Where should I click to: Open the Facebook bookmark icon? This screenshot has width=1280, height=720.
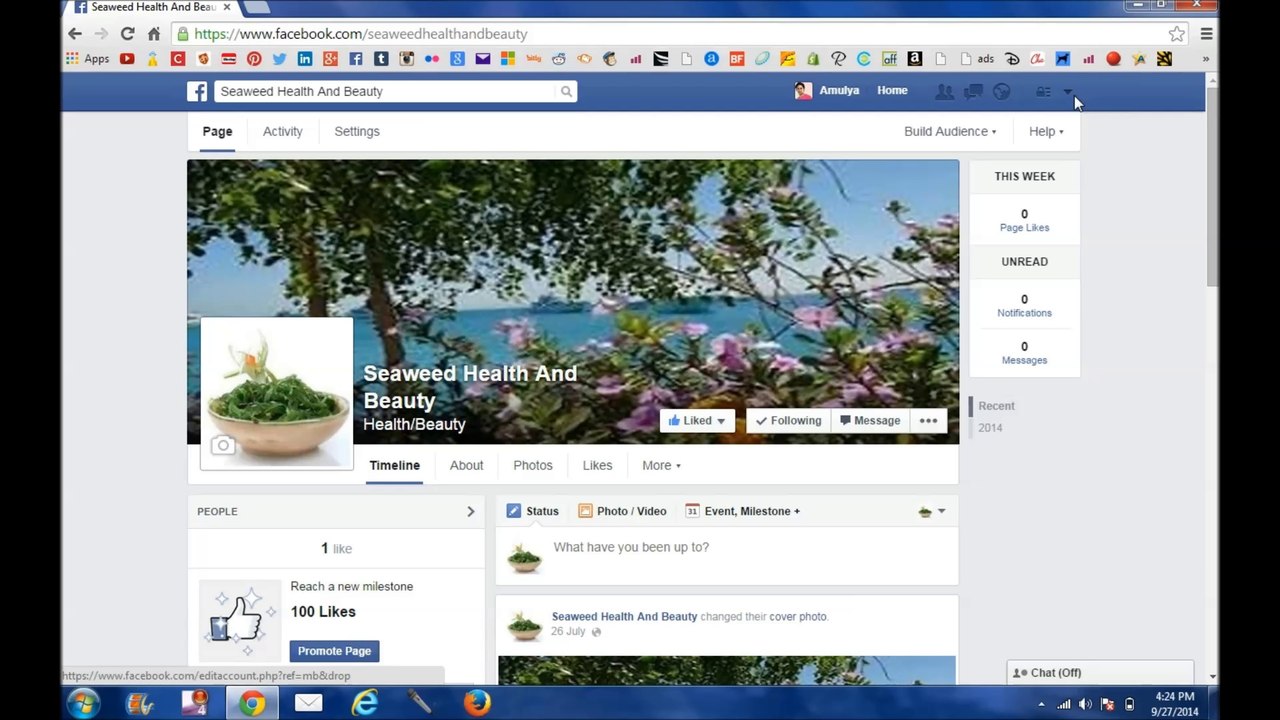coord(355,59)
